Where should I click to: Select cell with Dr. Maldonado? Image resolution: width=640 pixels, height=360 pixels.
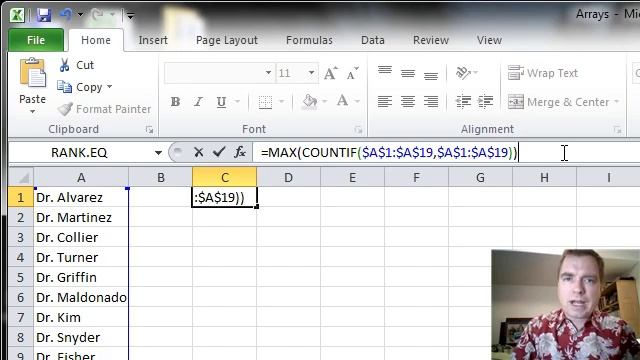click(81, 298)
